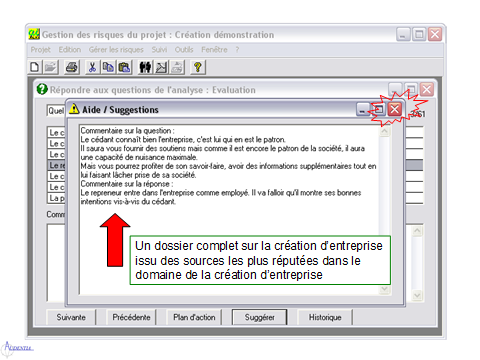Click scroll down arrow of comment box behind
This screenshot has height=360, width=480.
(x=417, y=295)
